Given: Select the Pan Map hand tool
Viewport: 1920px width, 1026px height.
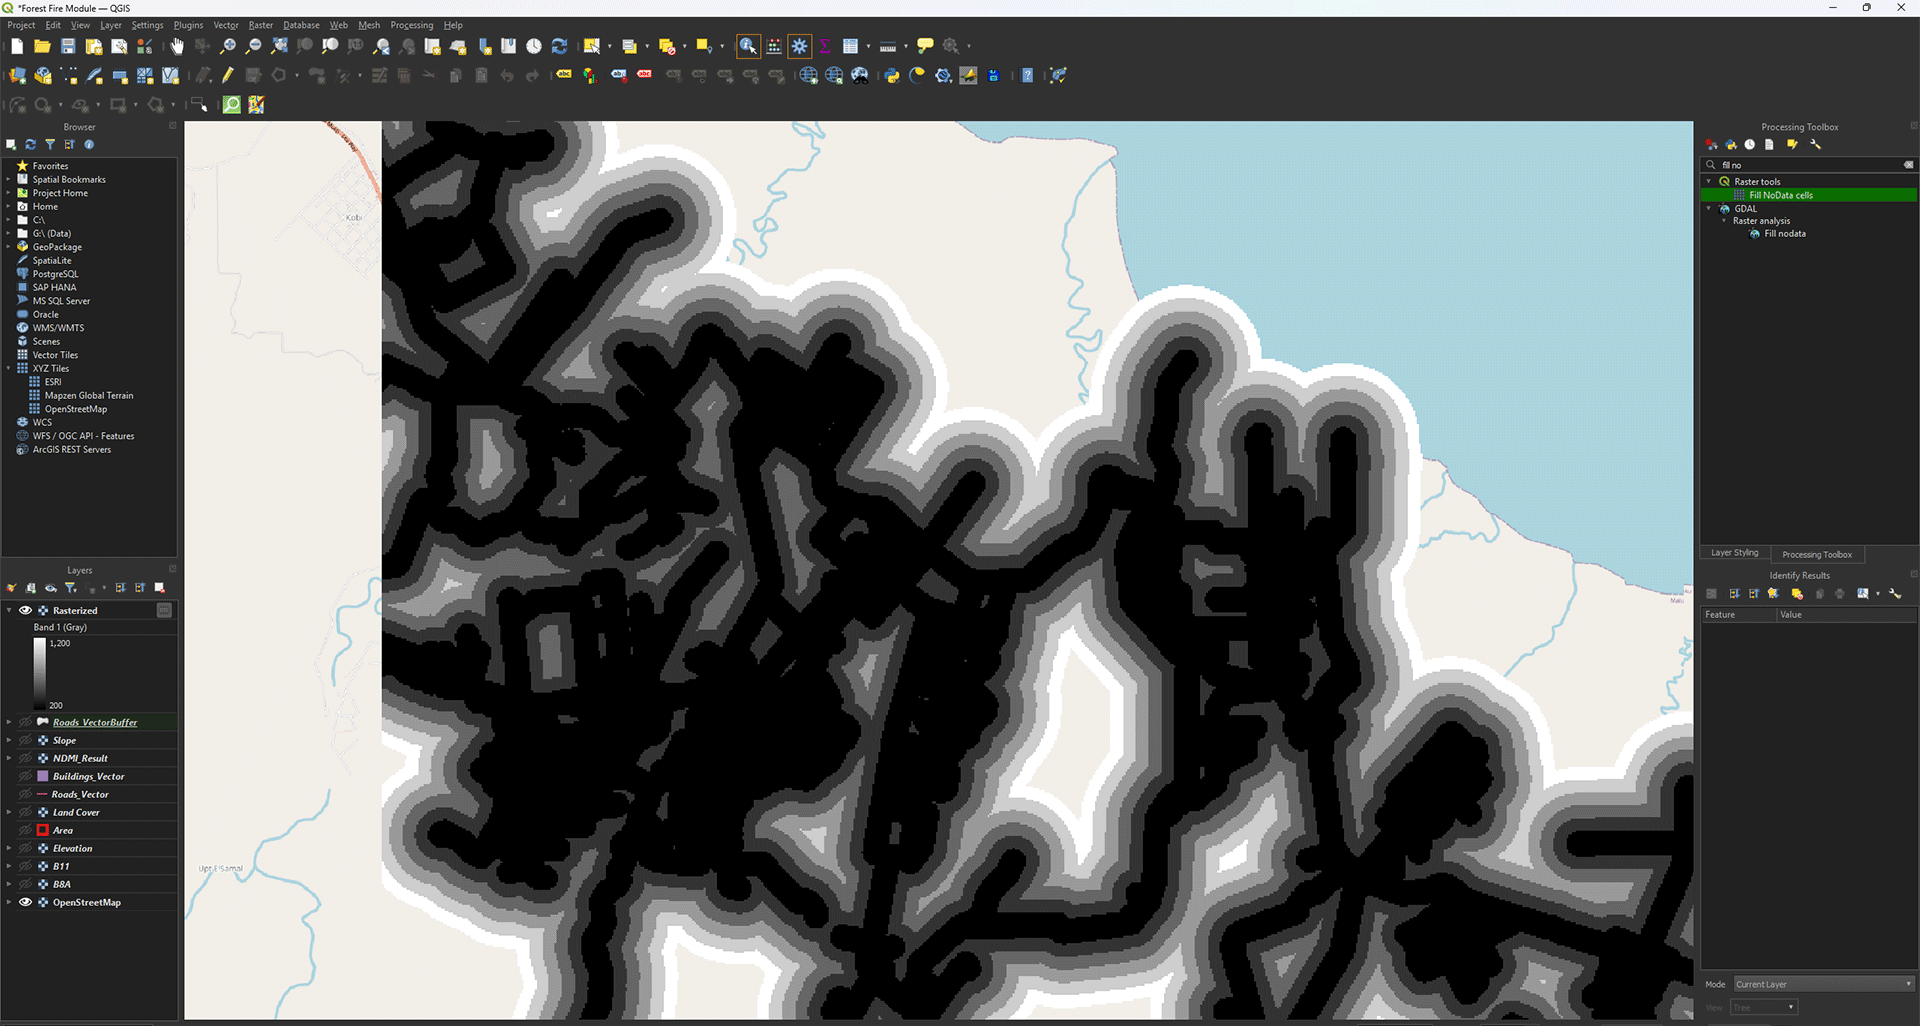Looking at the screenshot, I should (177, 46).
